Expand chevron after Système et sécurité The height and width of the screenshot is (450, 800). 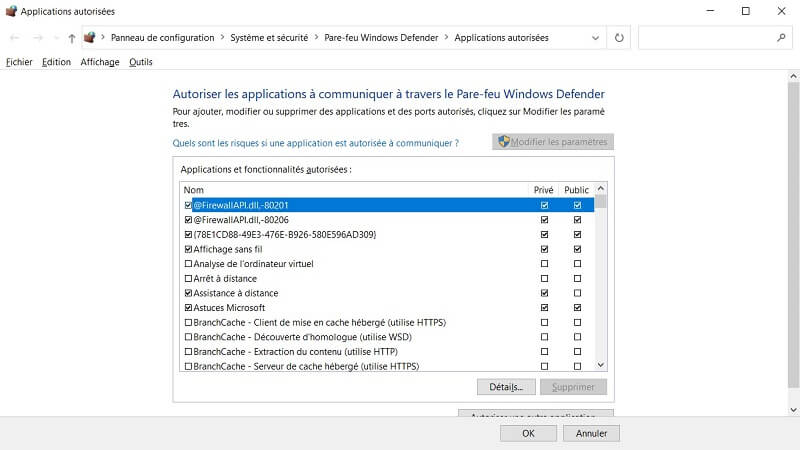coord(316,37)
